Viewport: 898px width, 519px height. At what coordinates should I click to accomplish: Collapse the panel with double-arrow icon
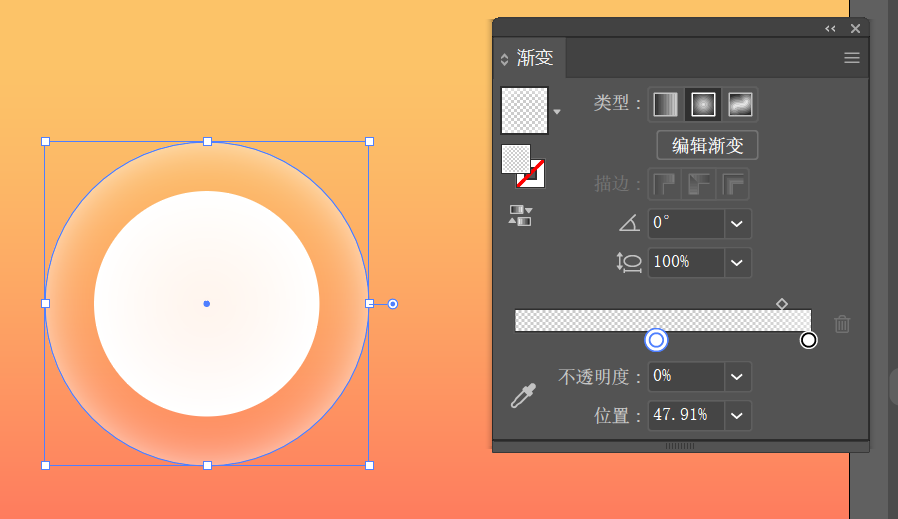[x=830, y=29]
